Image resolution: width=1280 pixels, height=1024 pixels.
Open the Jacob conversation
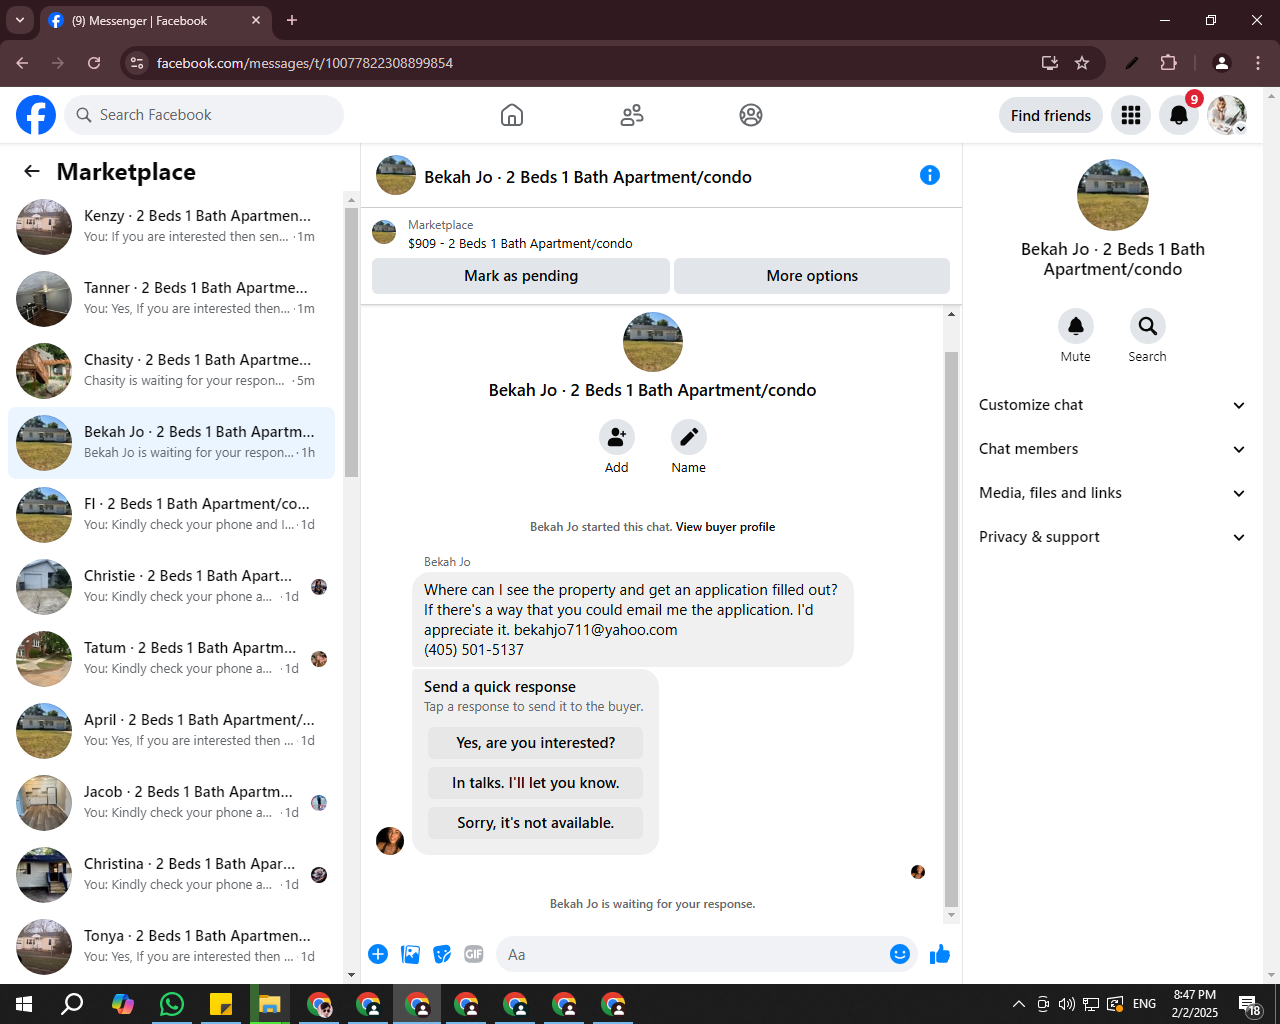pos(171,803)
